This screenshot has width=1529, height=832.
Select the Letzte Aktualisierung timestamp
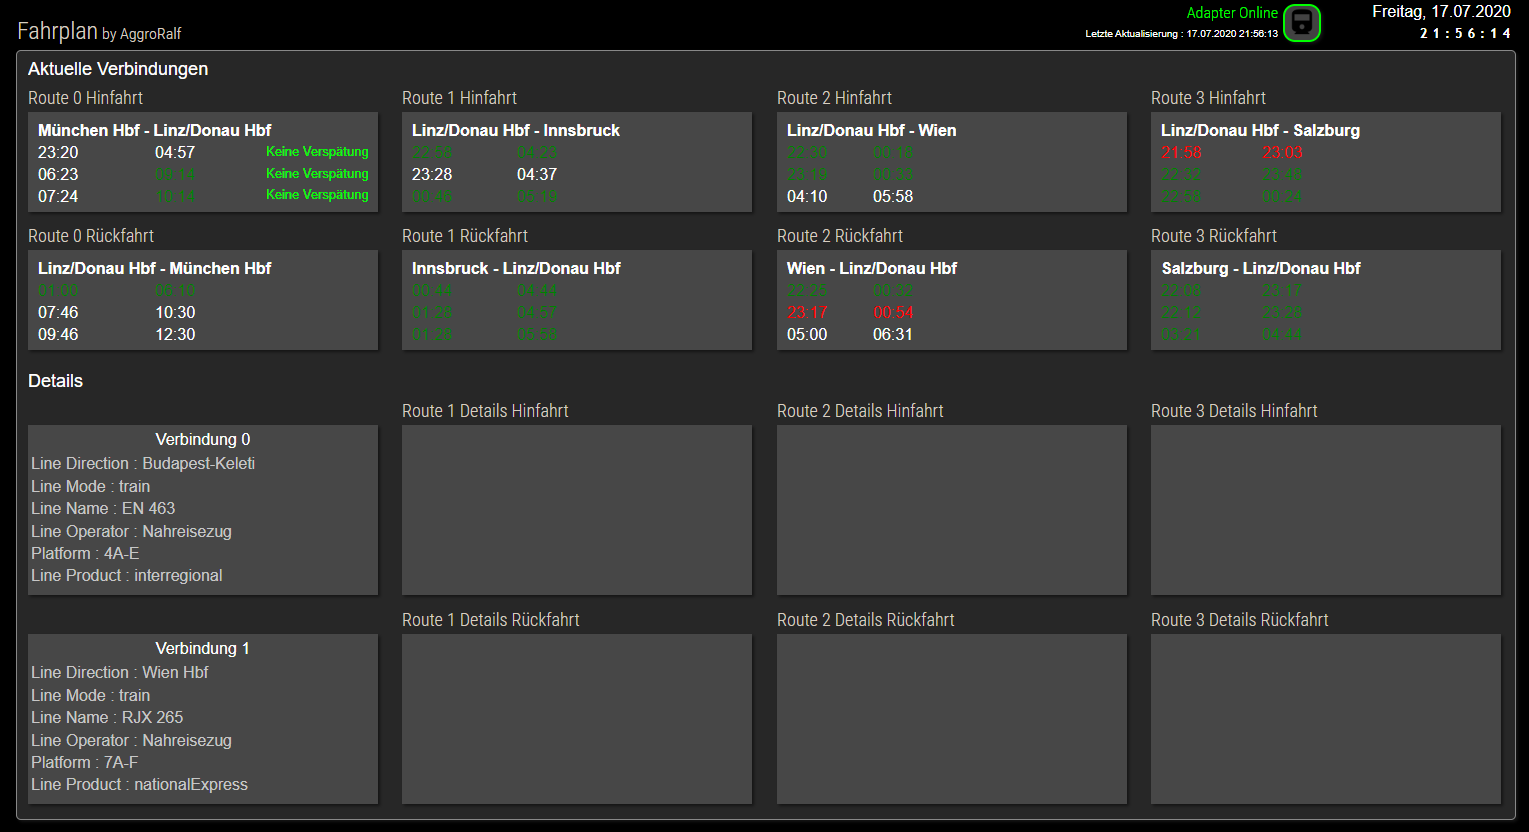coord(1182,34)
